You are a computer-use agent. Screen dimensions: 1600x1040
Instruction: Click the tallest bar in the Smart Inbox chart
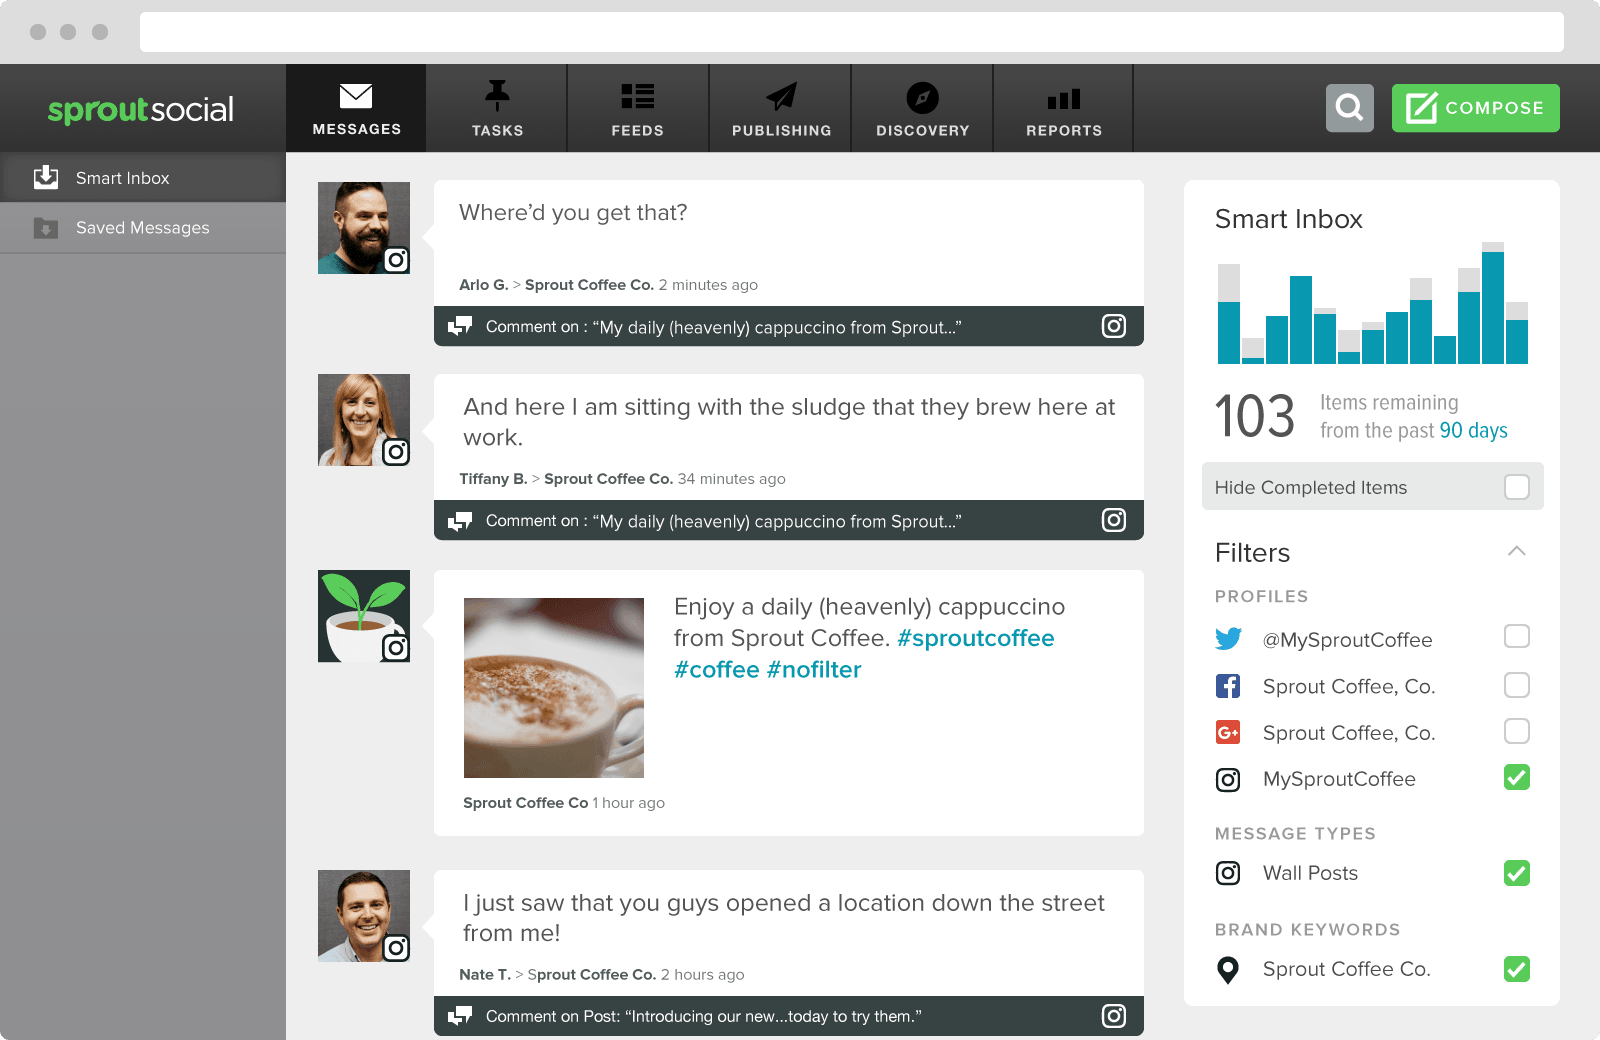click(x=1493, y=303)
